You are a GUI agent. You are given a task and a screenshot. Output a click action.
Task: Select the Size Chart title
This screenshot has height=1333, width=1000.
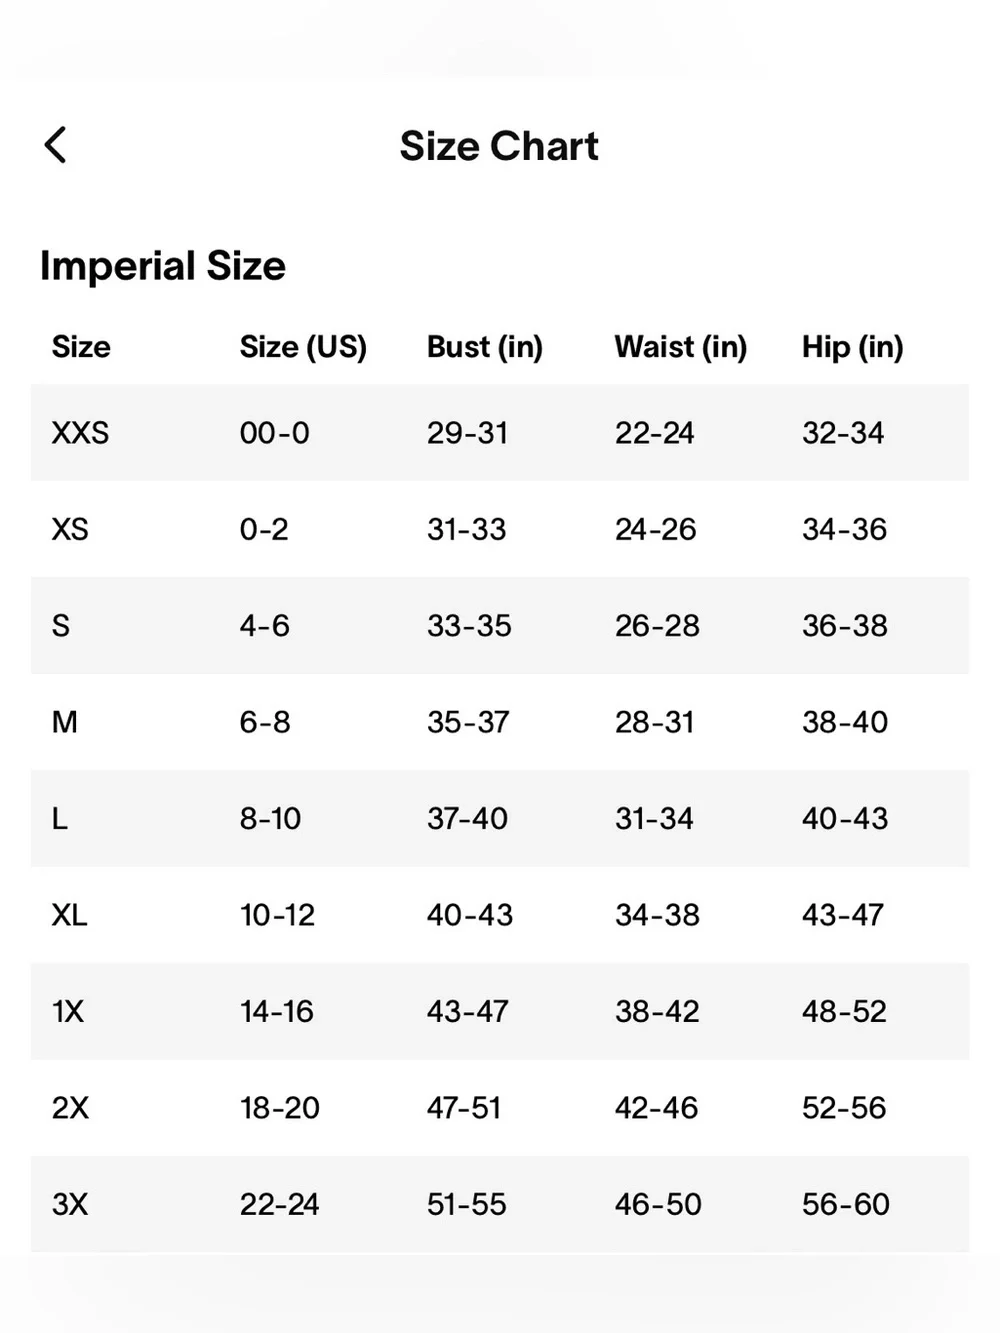tap(499, 146)
